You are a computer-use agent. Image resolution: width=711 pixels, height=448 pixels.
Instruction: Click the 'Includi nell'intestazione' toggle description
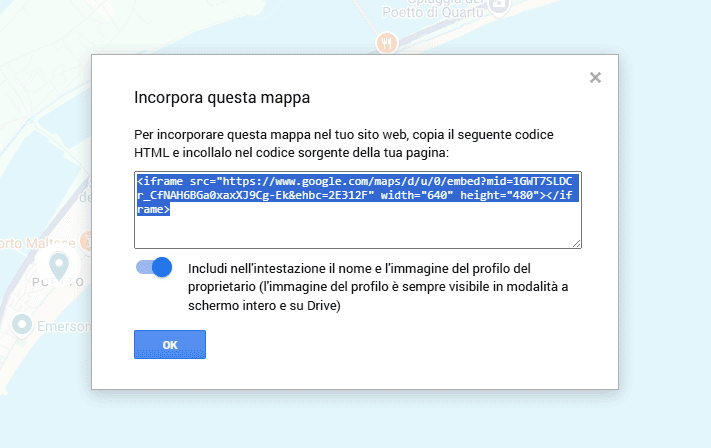coord(378,287)
